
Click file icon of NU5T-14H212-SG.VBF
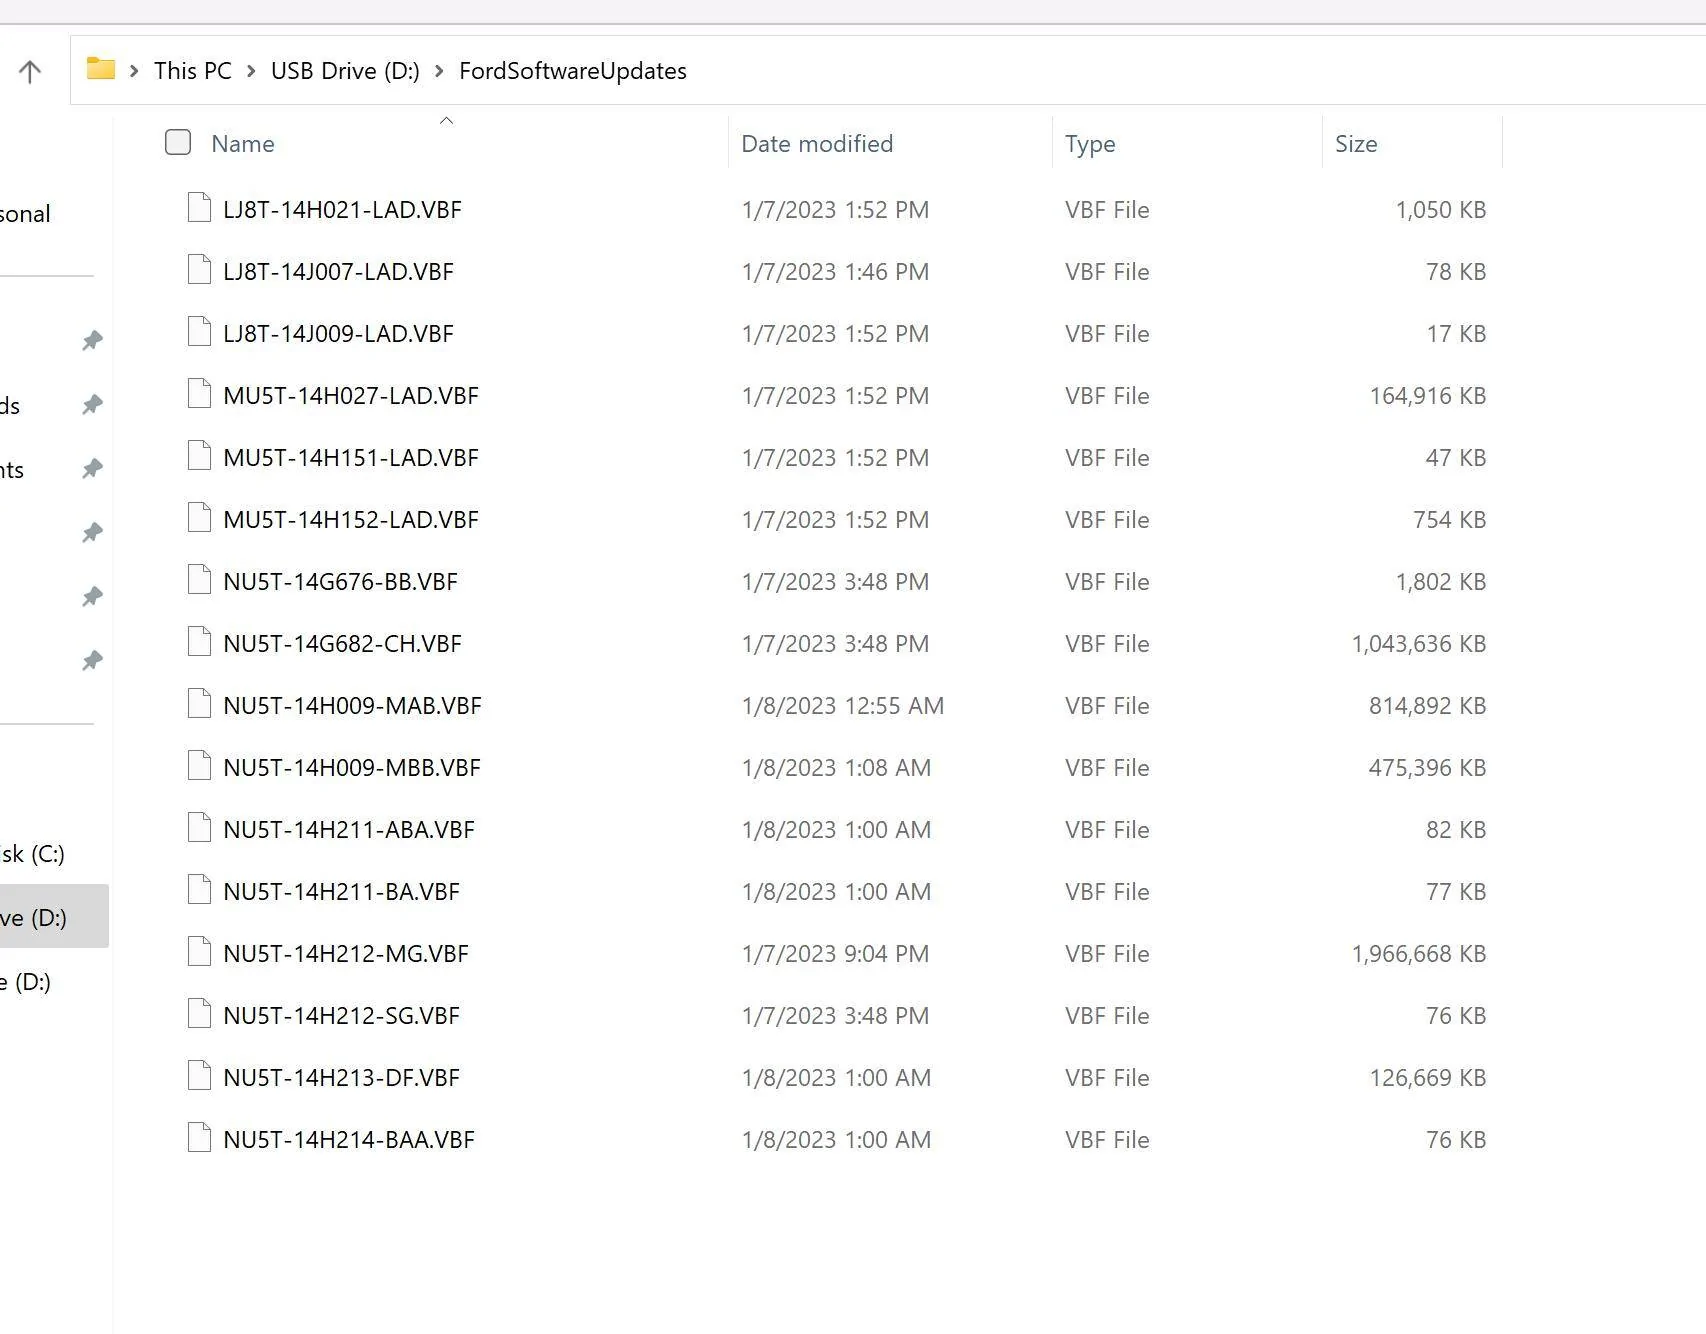[x=199, y=1014]
